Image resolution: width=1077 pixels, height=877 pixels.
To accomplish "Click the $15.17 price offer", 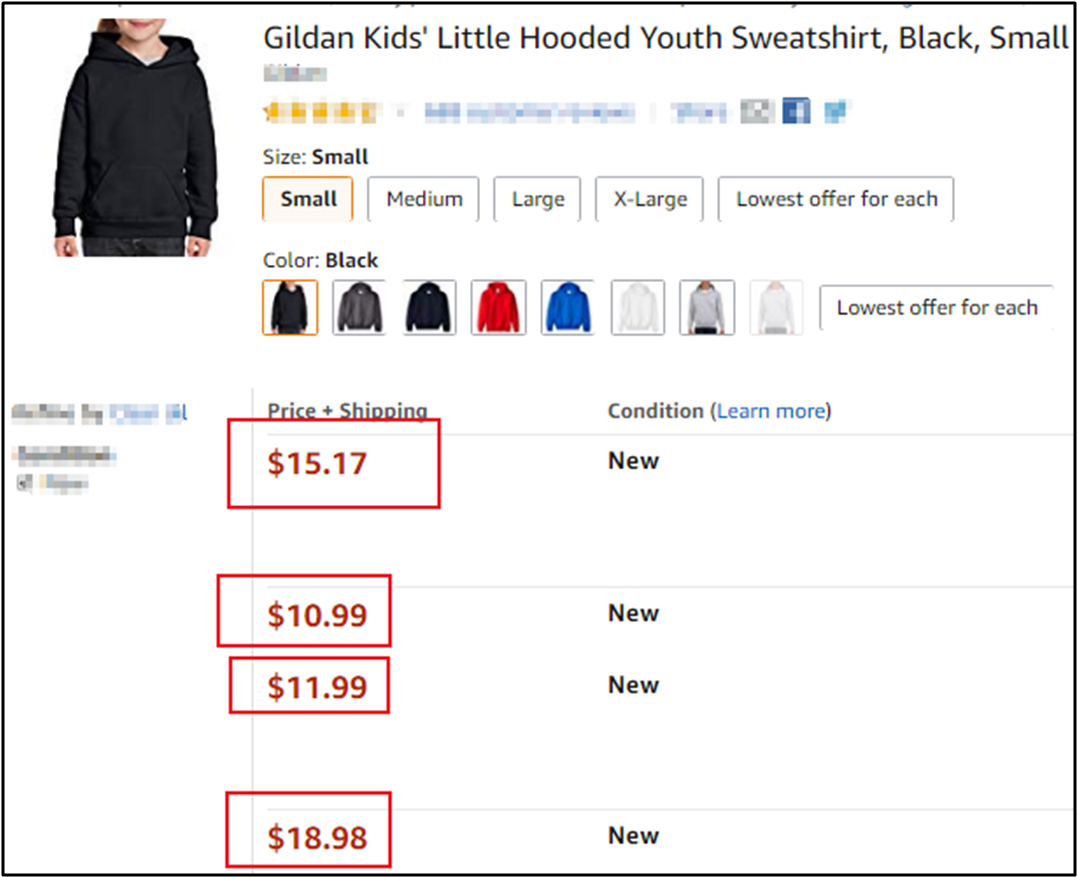I will [x=317, y=464].
